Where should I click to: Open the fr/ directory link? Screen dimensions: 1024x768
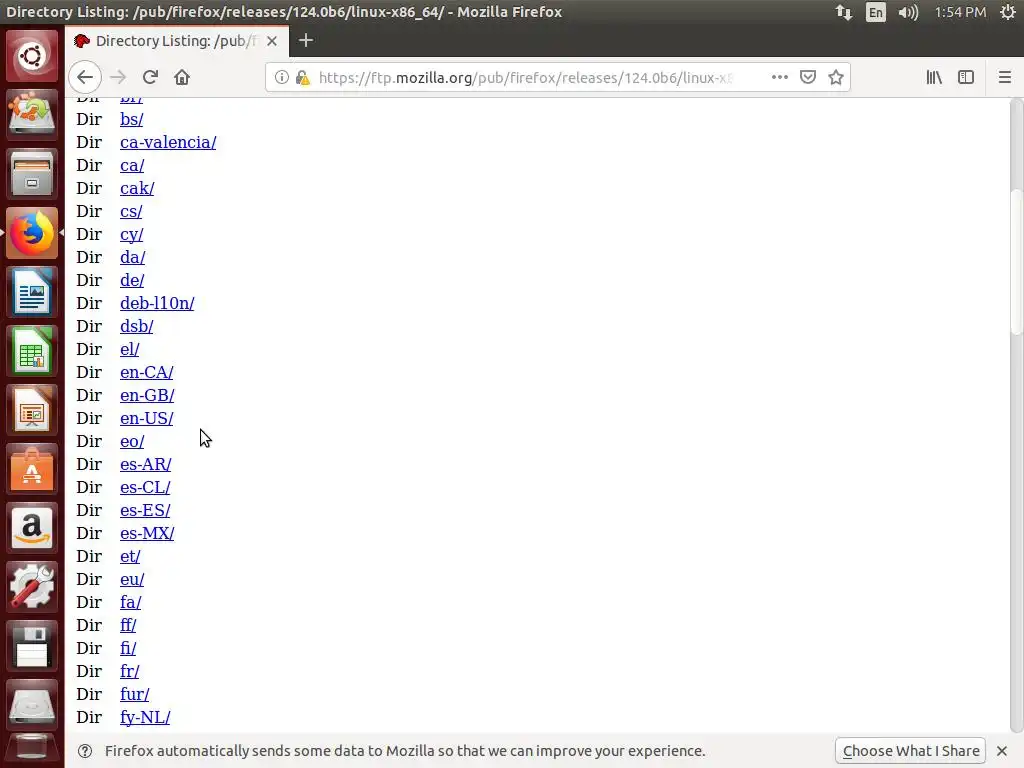click(129, 671)
